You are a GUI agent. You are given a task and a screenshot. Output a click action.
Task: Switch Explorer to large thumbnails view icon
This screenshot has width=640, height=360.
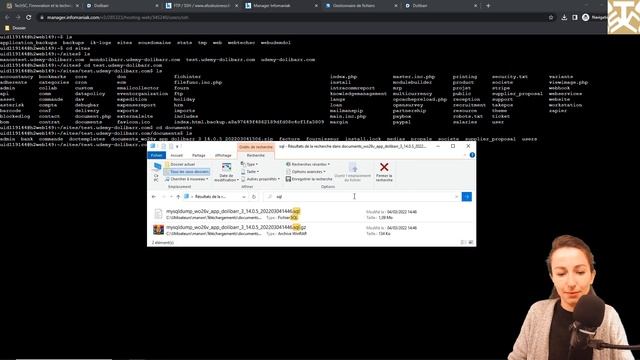(471, 242)
